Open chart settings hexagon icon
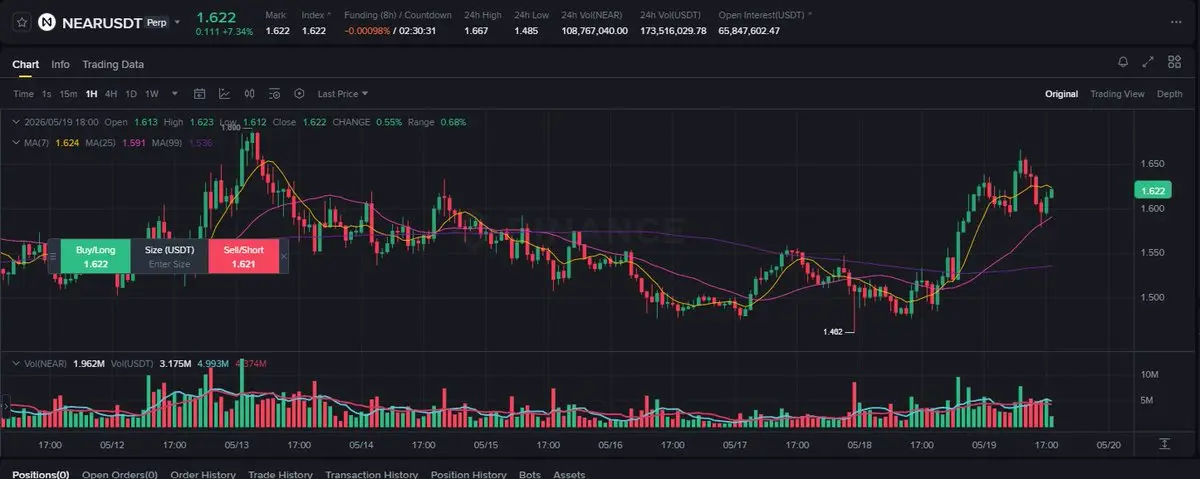 click(299, 94)
